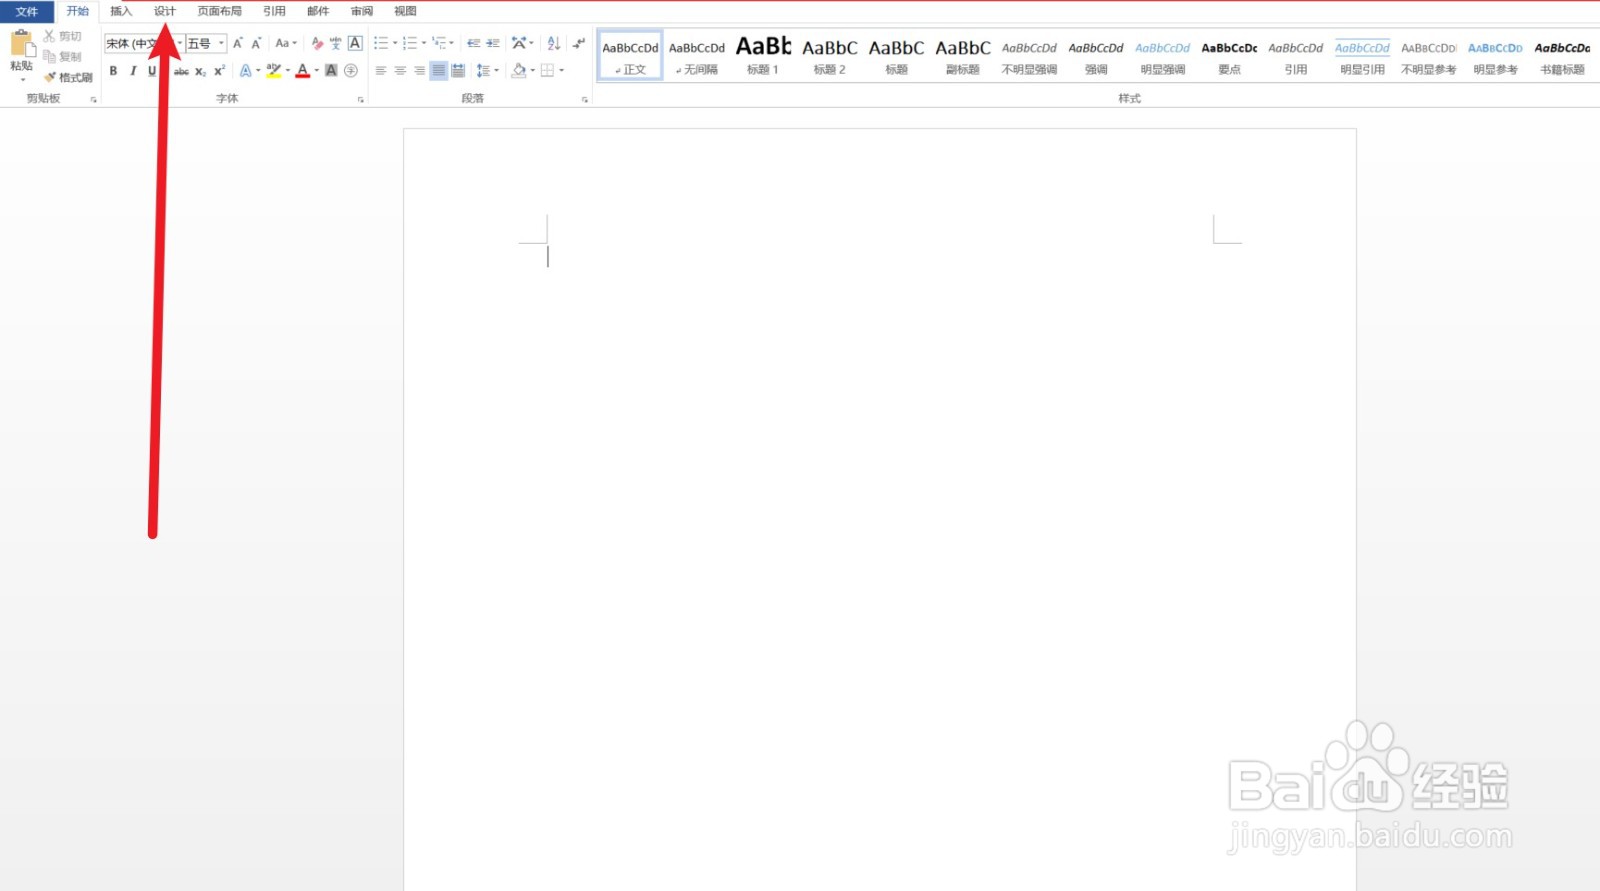1600x891 pixels.
Task: Open the File (文件) tab
Action: [x=27, y=12]
